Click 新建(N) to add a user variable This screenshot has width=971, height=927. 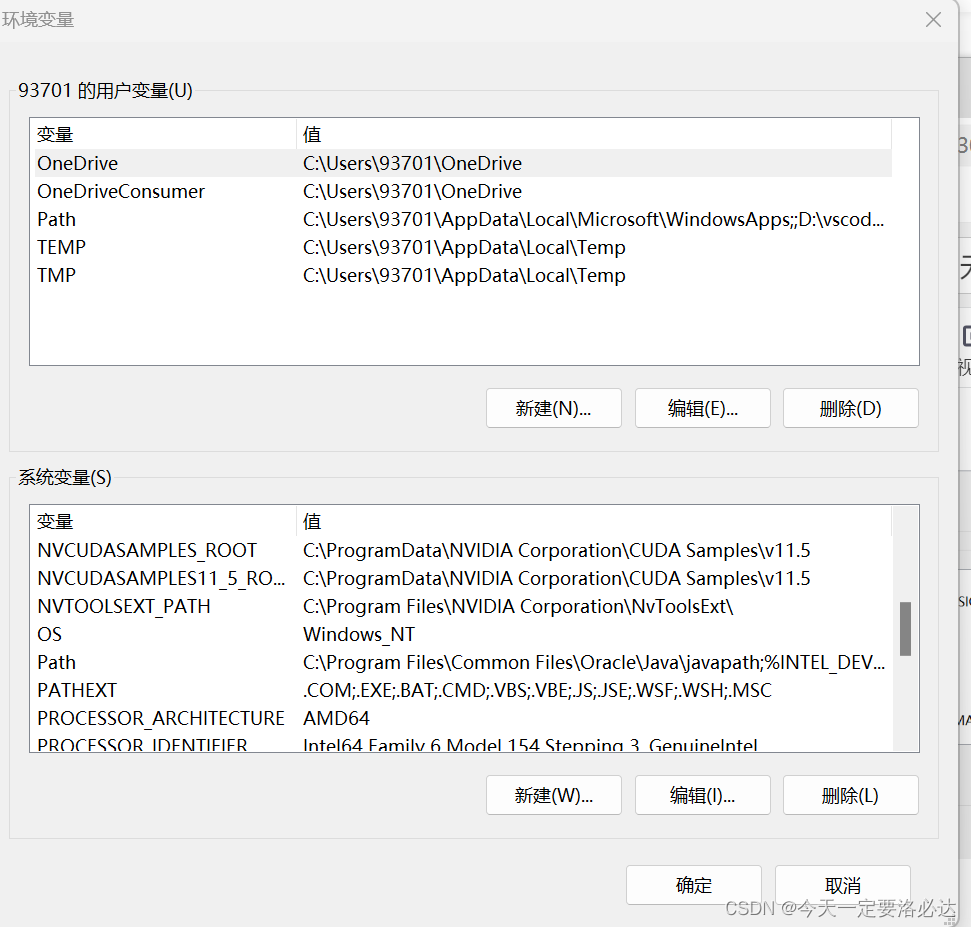coord(553,408)
